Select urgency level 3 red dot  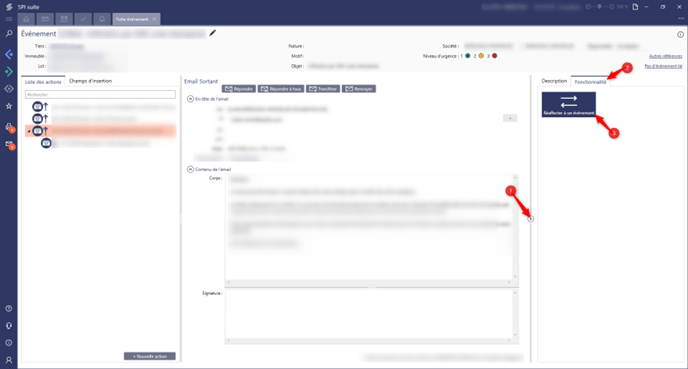point(494,56)
